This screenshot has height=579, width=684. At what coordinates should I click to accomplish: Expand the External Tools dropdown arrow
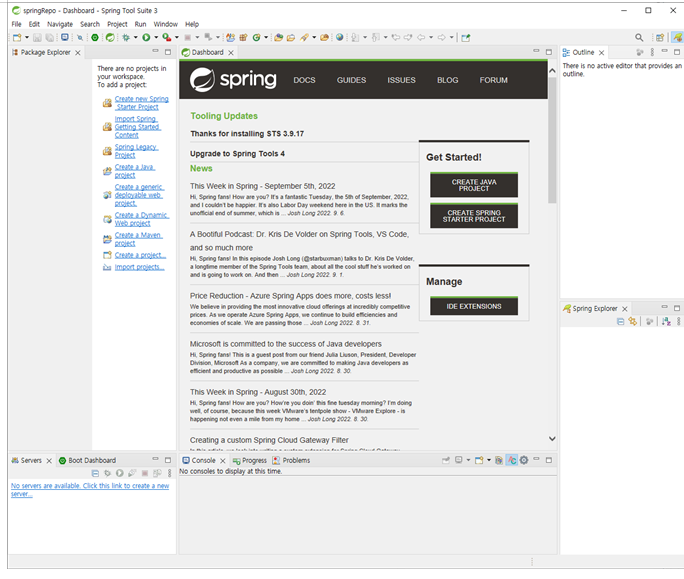[x=177, y=38]
